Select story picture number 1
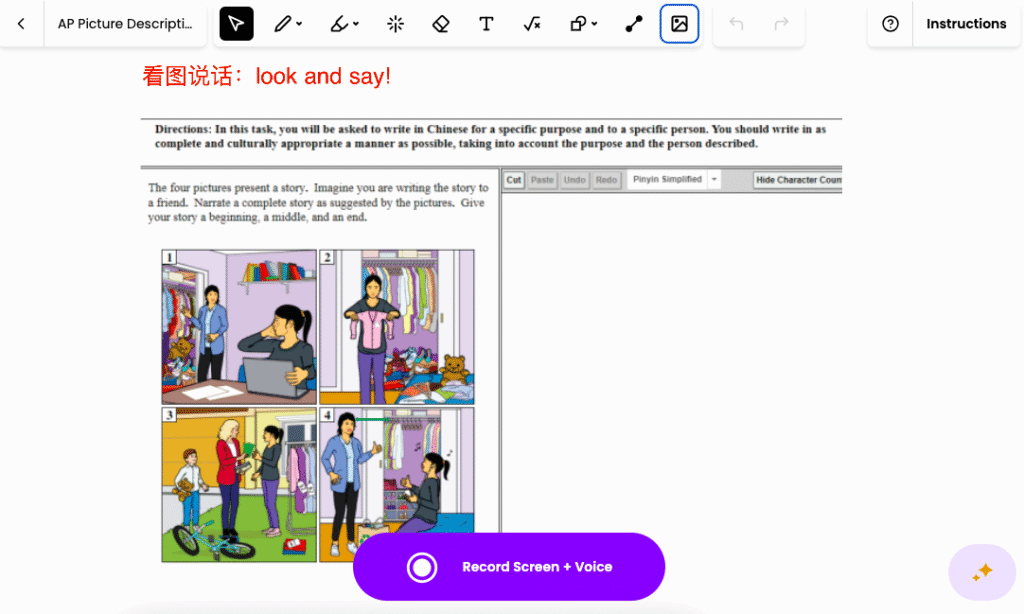1024x614 pixels. pos(239,327)
